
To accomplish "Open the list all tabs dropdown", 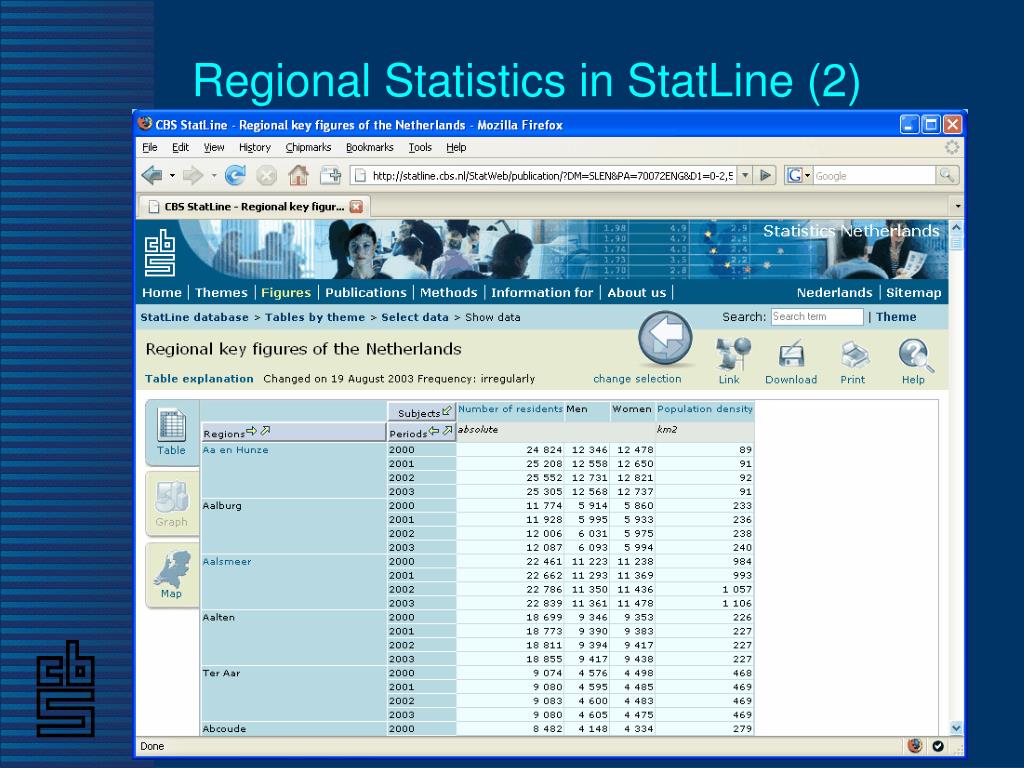I will pos(957,206).
